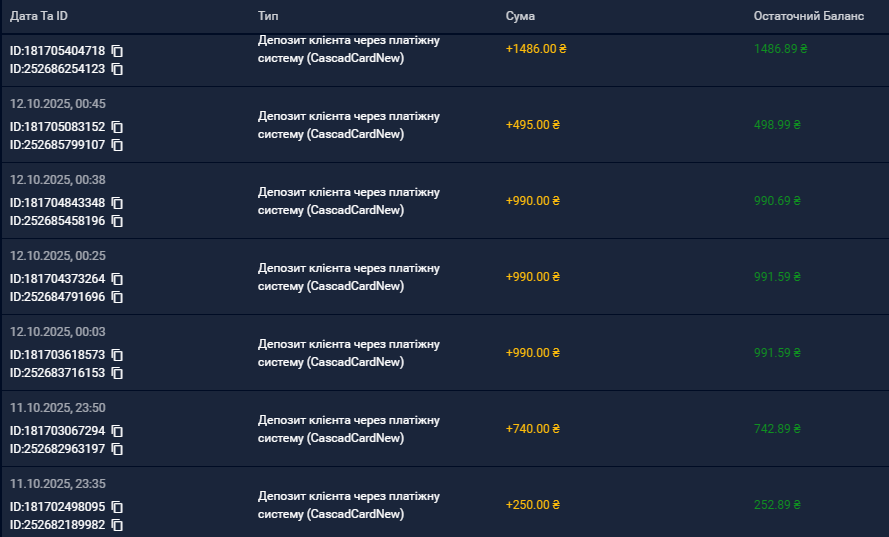The image size is (889, 537).
Task: Copy transaction ID 181703618573
Action: click(x=117, y=355)
